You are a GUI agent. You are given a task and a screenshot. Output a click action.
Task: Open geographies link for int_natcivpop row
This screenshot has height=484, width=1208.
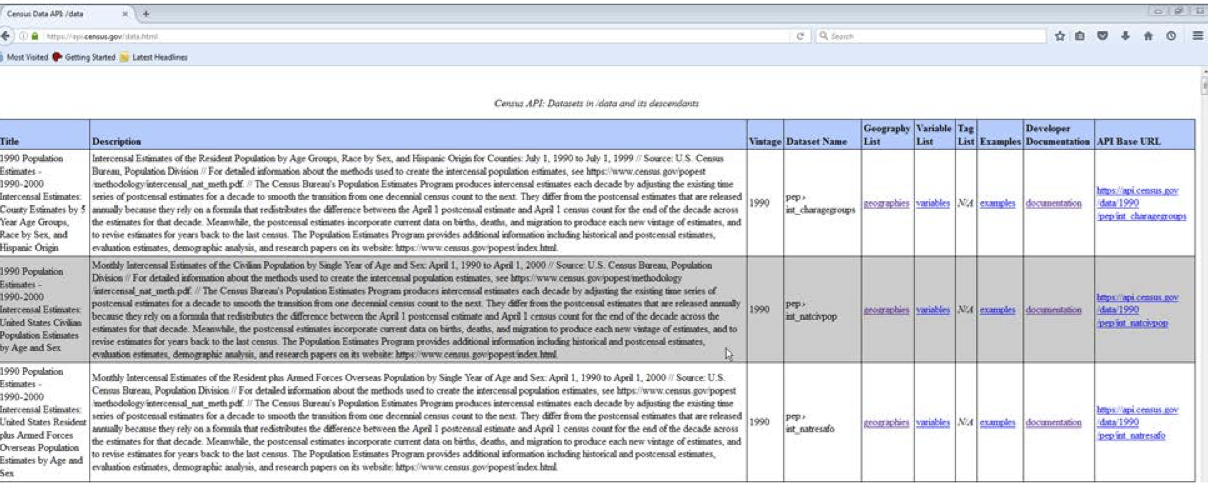[x=886, y=310]
